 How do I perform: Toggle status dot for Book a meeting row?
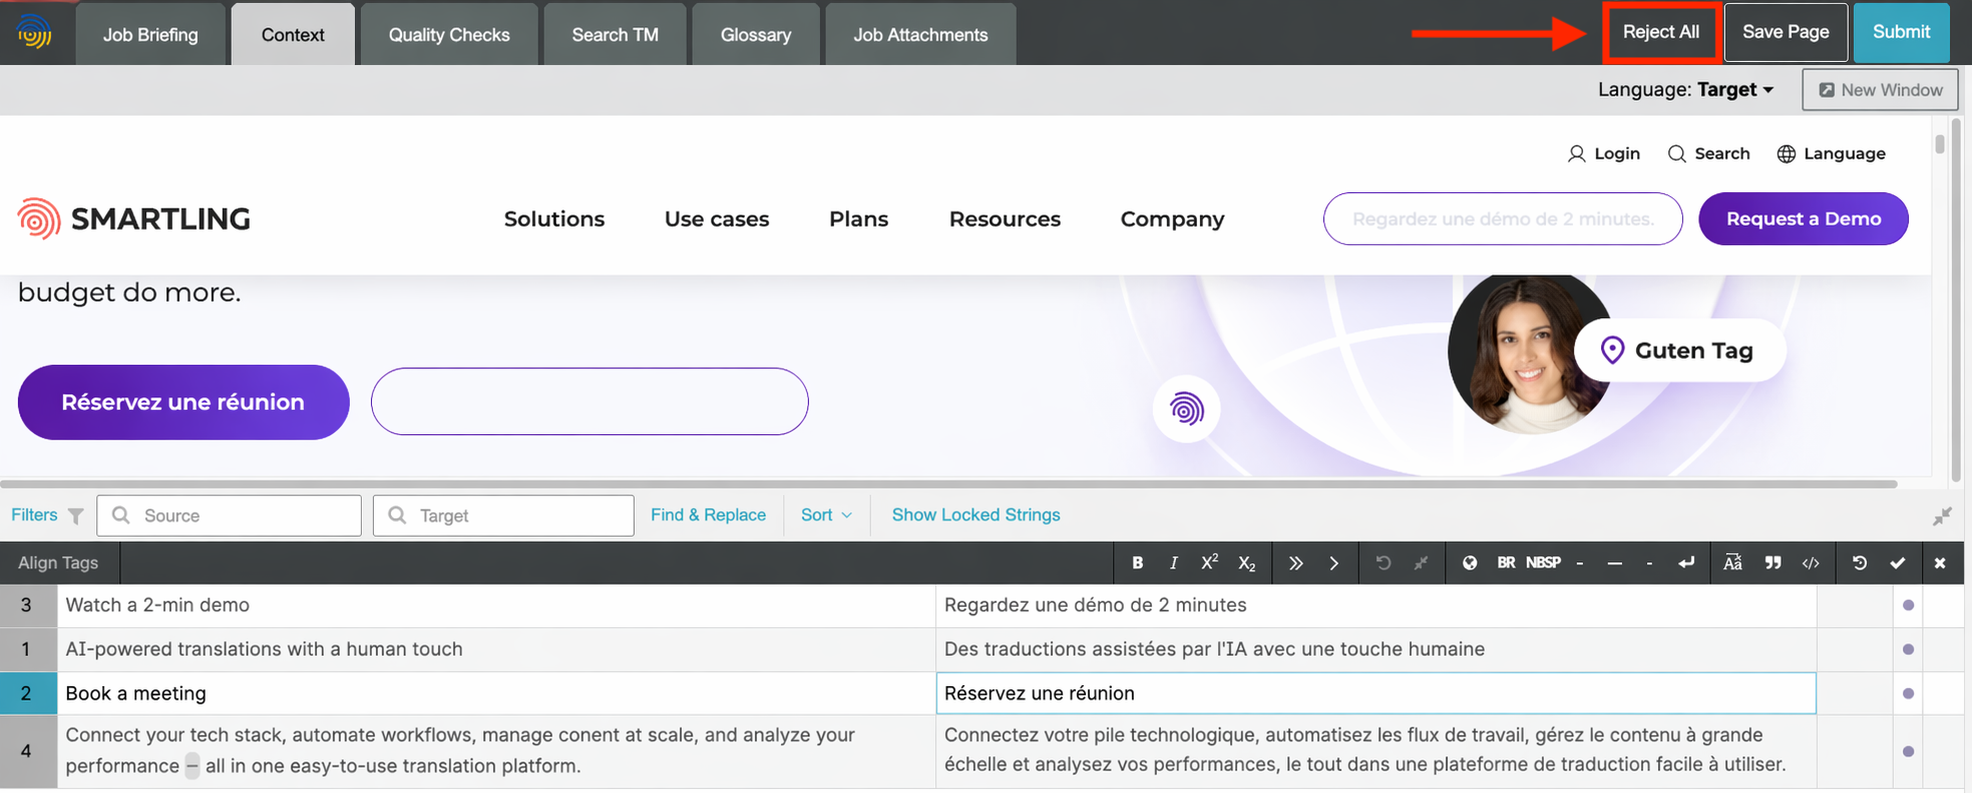click(1908, 693)
